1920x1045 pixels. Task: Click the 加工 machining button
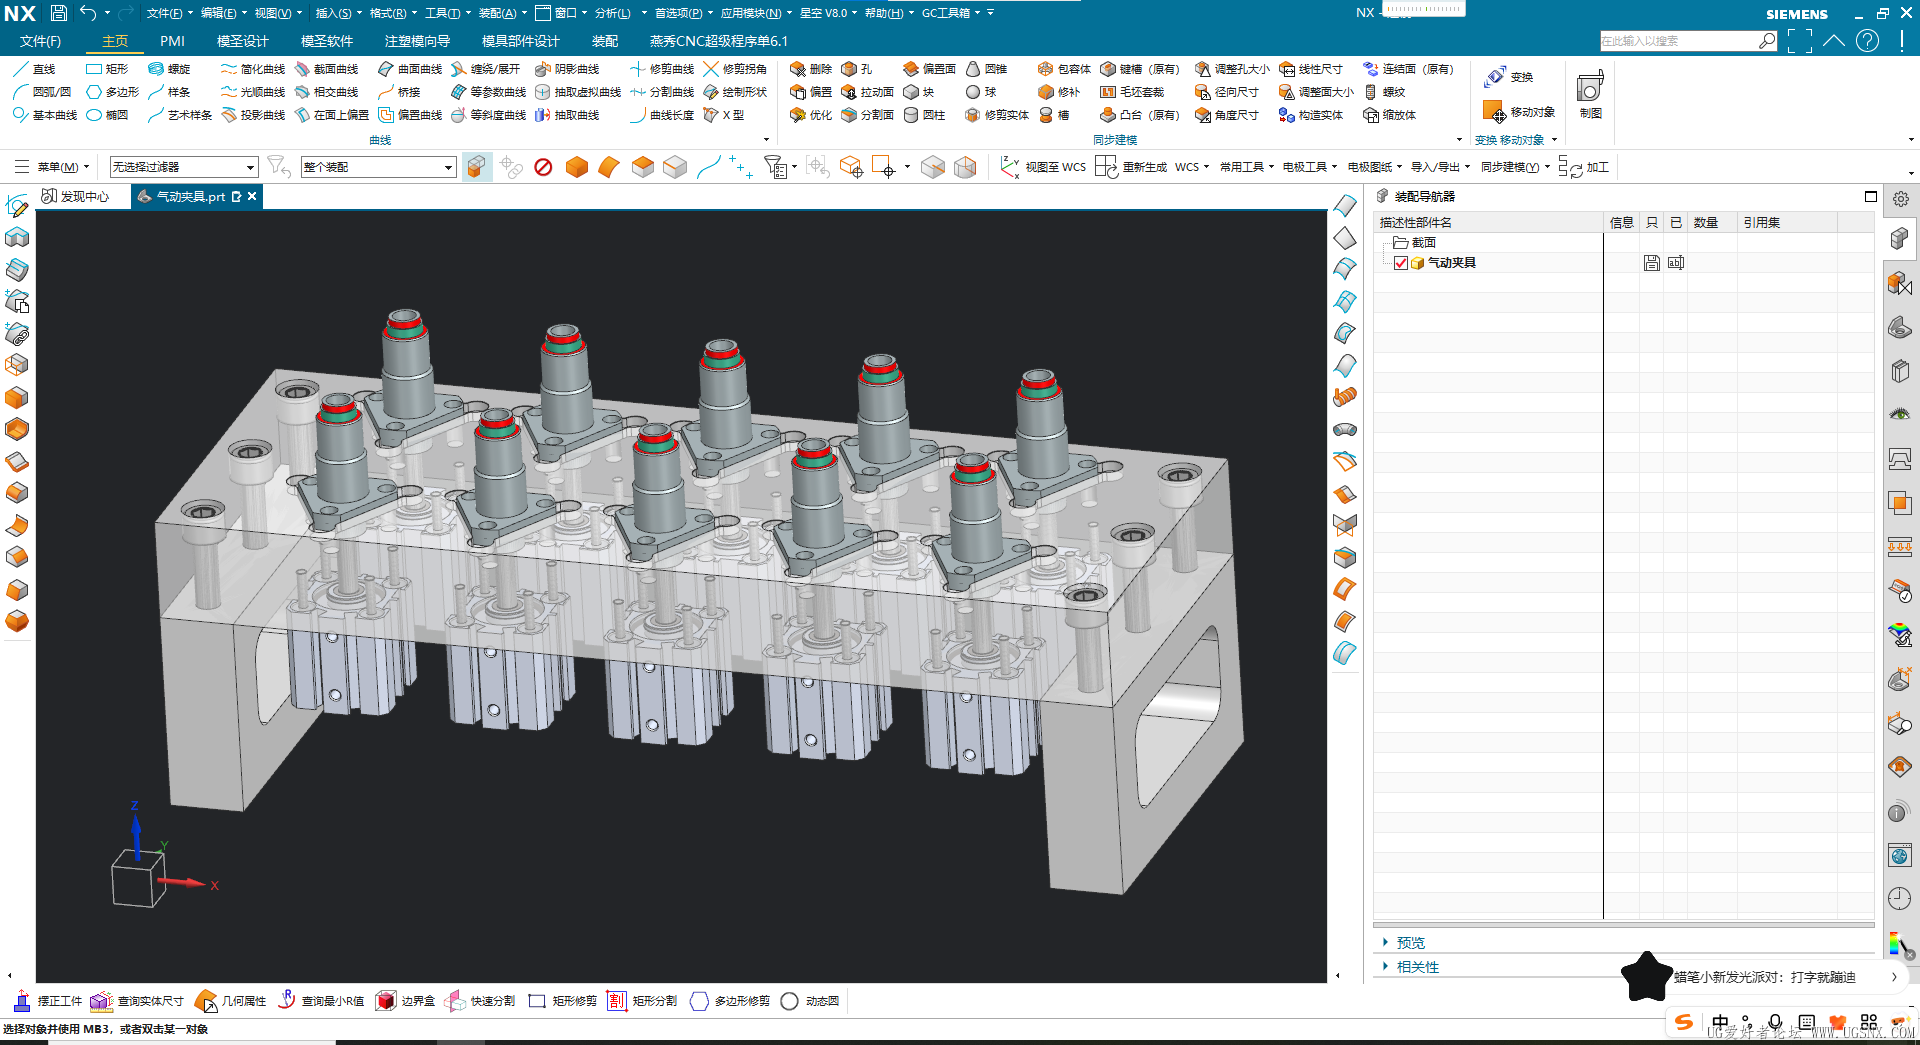[1584, 167]
